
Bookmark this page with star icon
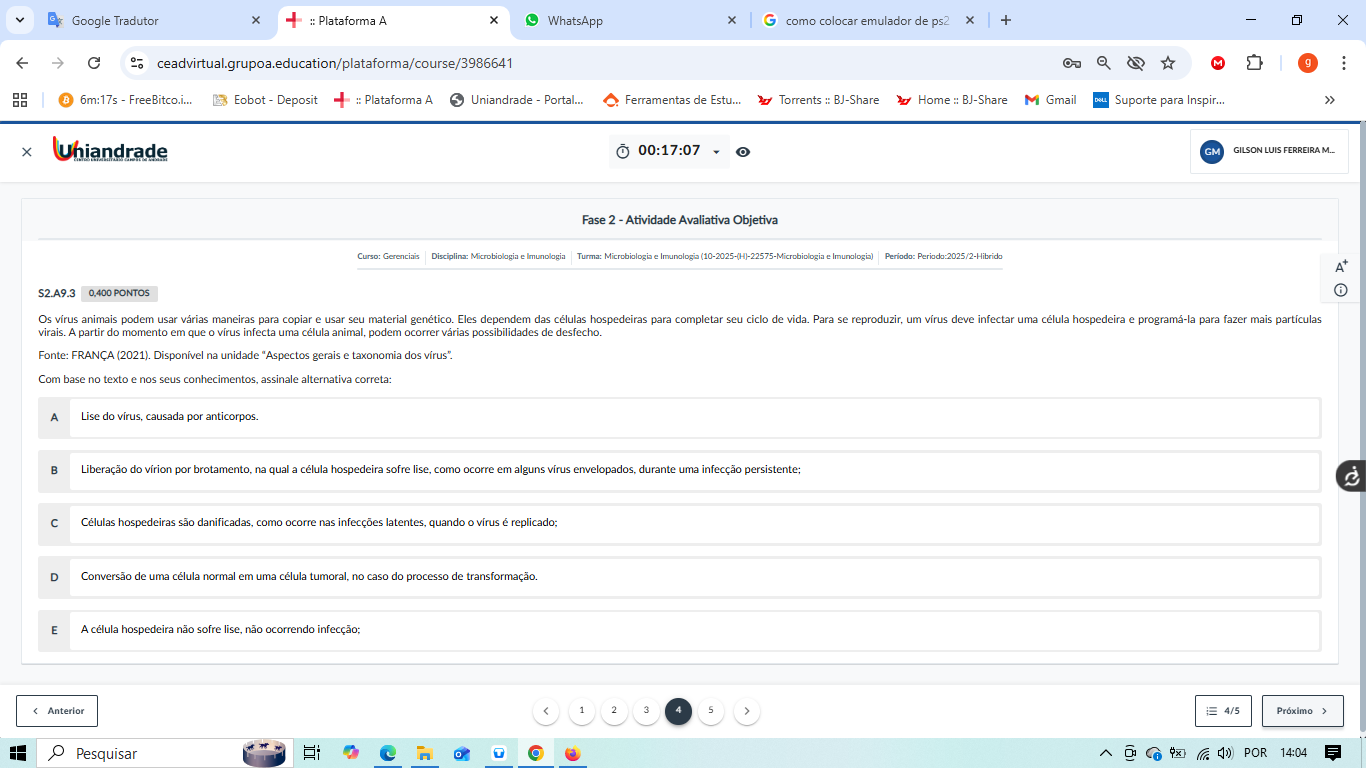(x=1168, y=63)
